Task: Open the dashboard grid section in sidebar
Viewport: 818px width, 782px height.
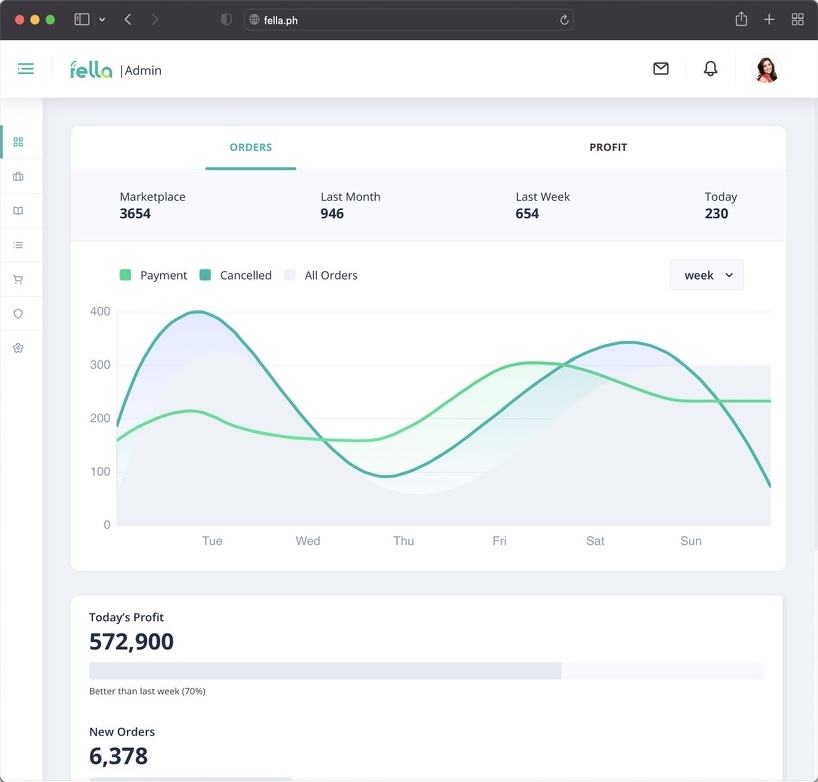Action: 17,141
